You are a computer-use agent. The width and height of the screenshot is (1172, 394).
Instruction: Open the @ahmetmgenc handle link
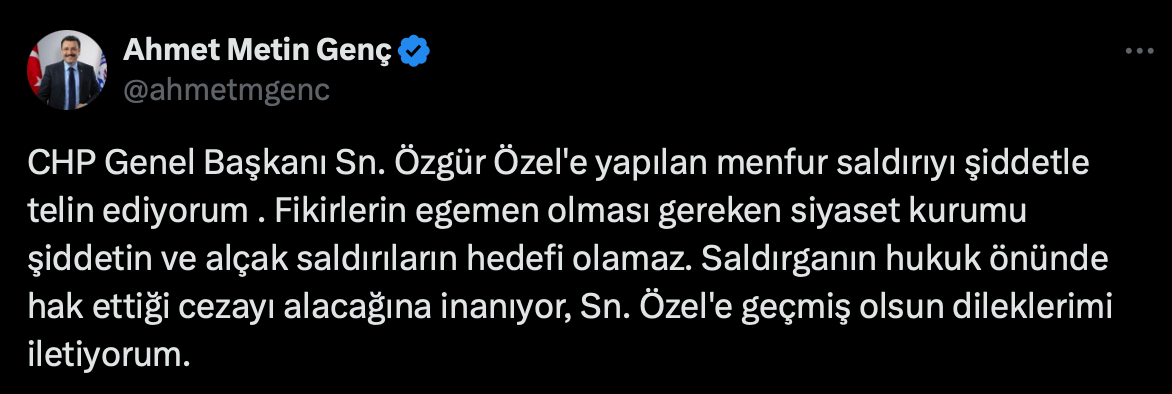[226, 89]
